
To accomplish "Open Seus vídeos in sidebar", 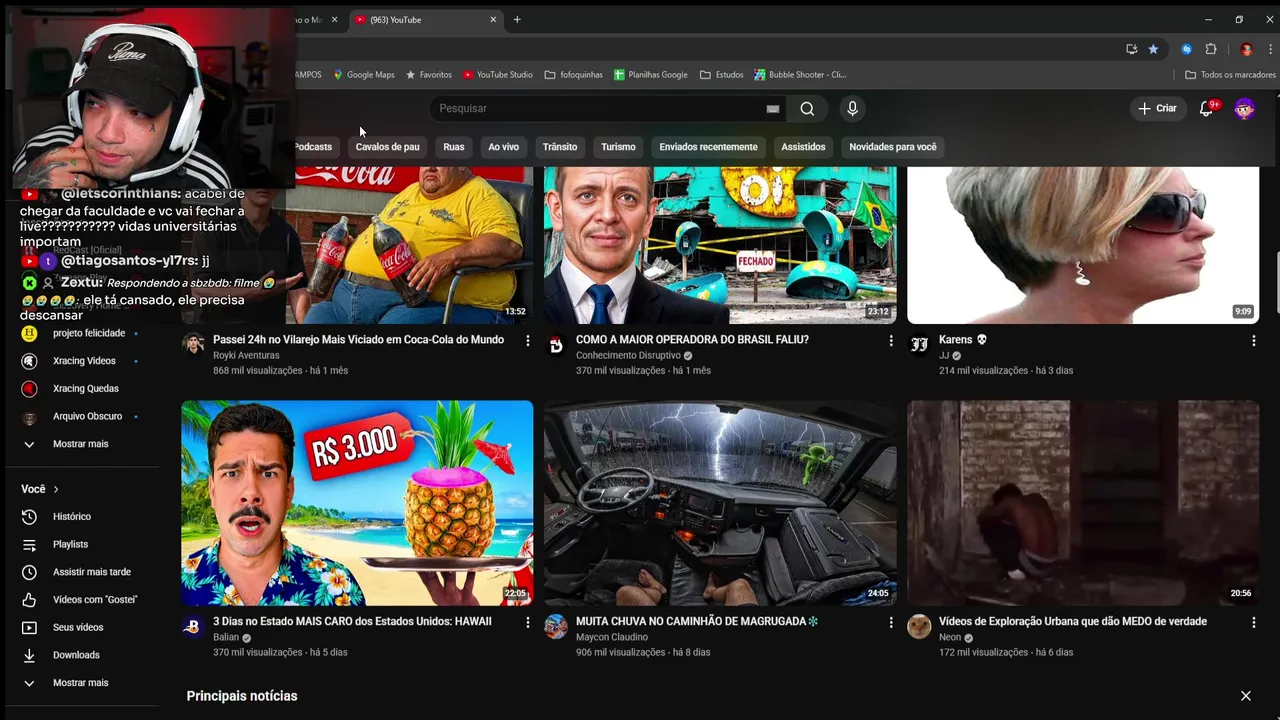I will click(80, 627).
